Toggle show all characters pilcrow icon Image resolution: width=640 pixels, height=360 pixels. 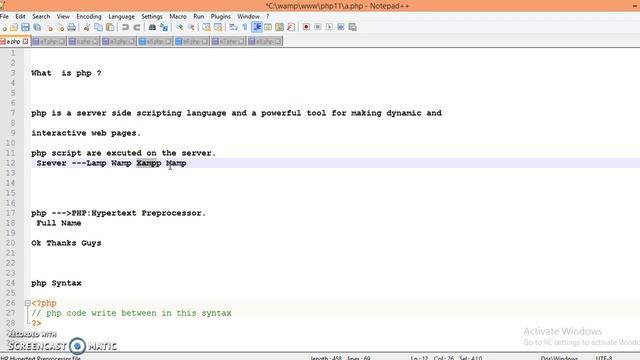[x=245, y=27]
